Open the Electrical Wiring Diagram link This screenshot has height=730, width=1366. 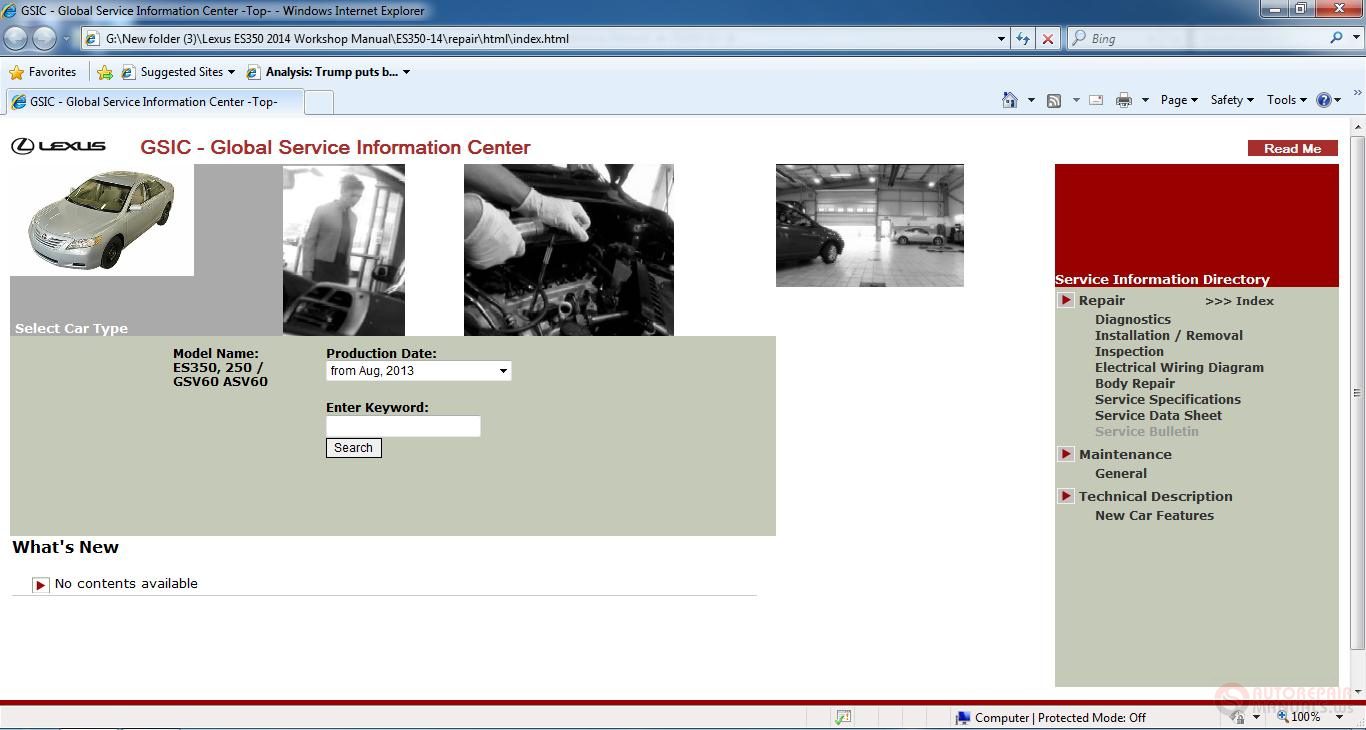[x=1179, y=368]
